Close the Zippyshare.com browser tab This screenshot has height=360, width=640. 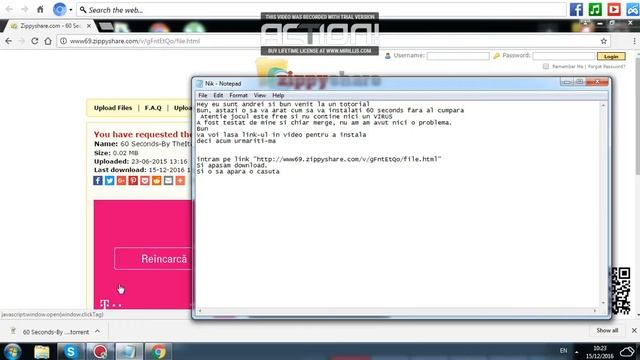(x=89, y=26)
